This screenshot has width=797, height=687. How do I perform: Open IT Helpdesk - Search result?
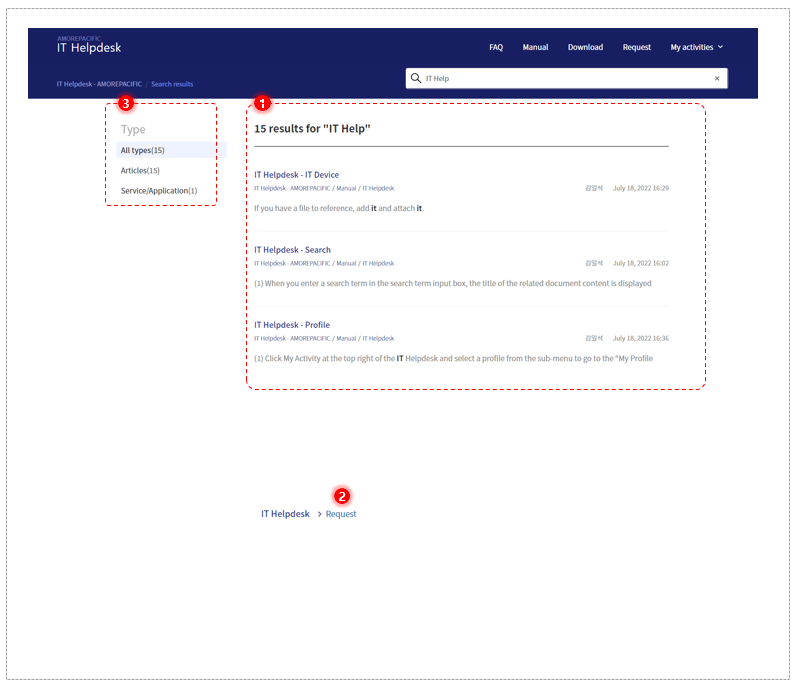(292, 249)
